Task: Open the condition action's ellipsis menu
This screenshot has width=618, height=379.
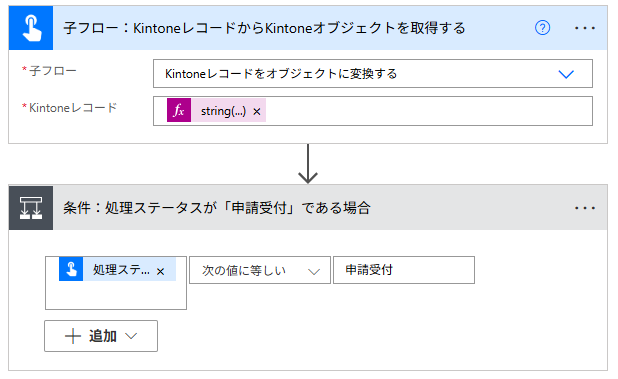Action: pyautogui.click(x=585, y=208)
